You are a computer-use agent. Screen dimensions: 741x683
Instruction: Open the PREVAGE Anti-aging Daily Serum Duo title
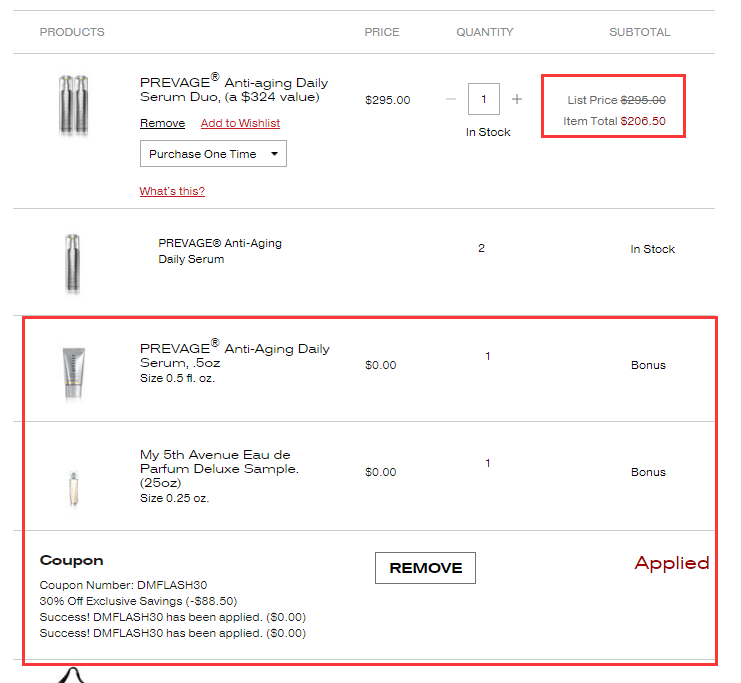(x=234, y=89)
